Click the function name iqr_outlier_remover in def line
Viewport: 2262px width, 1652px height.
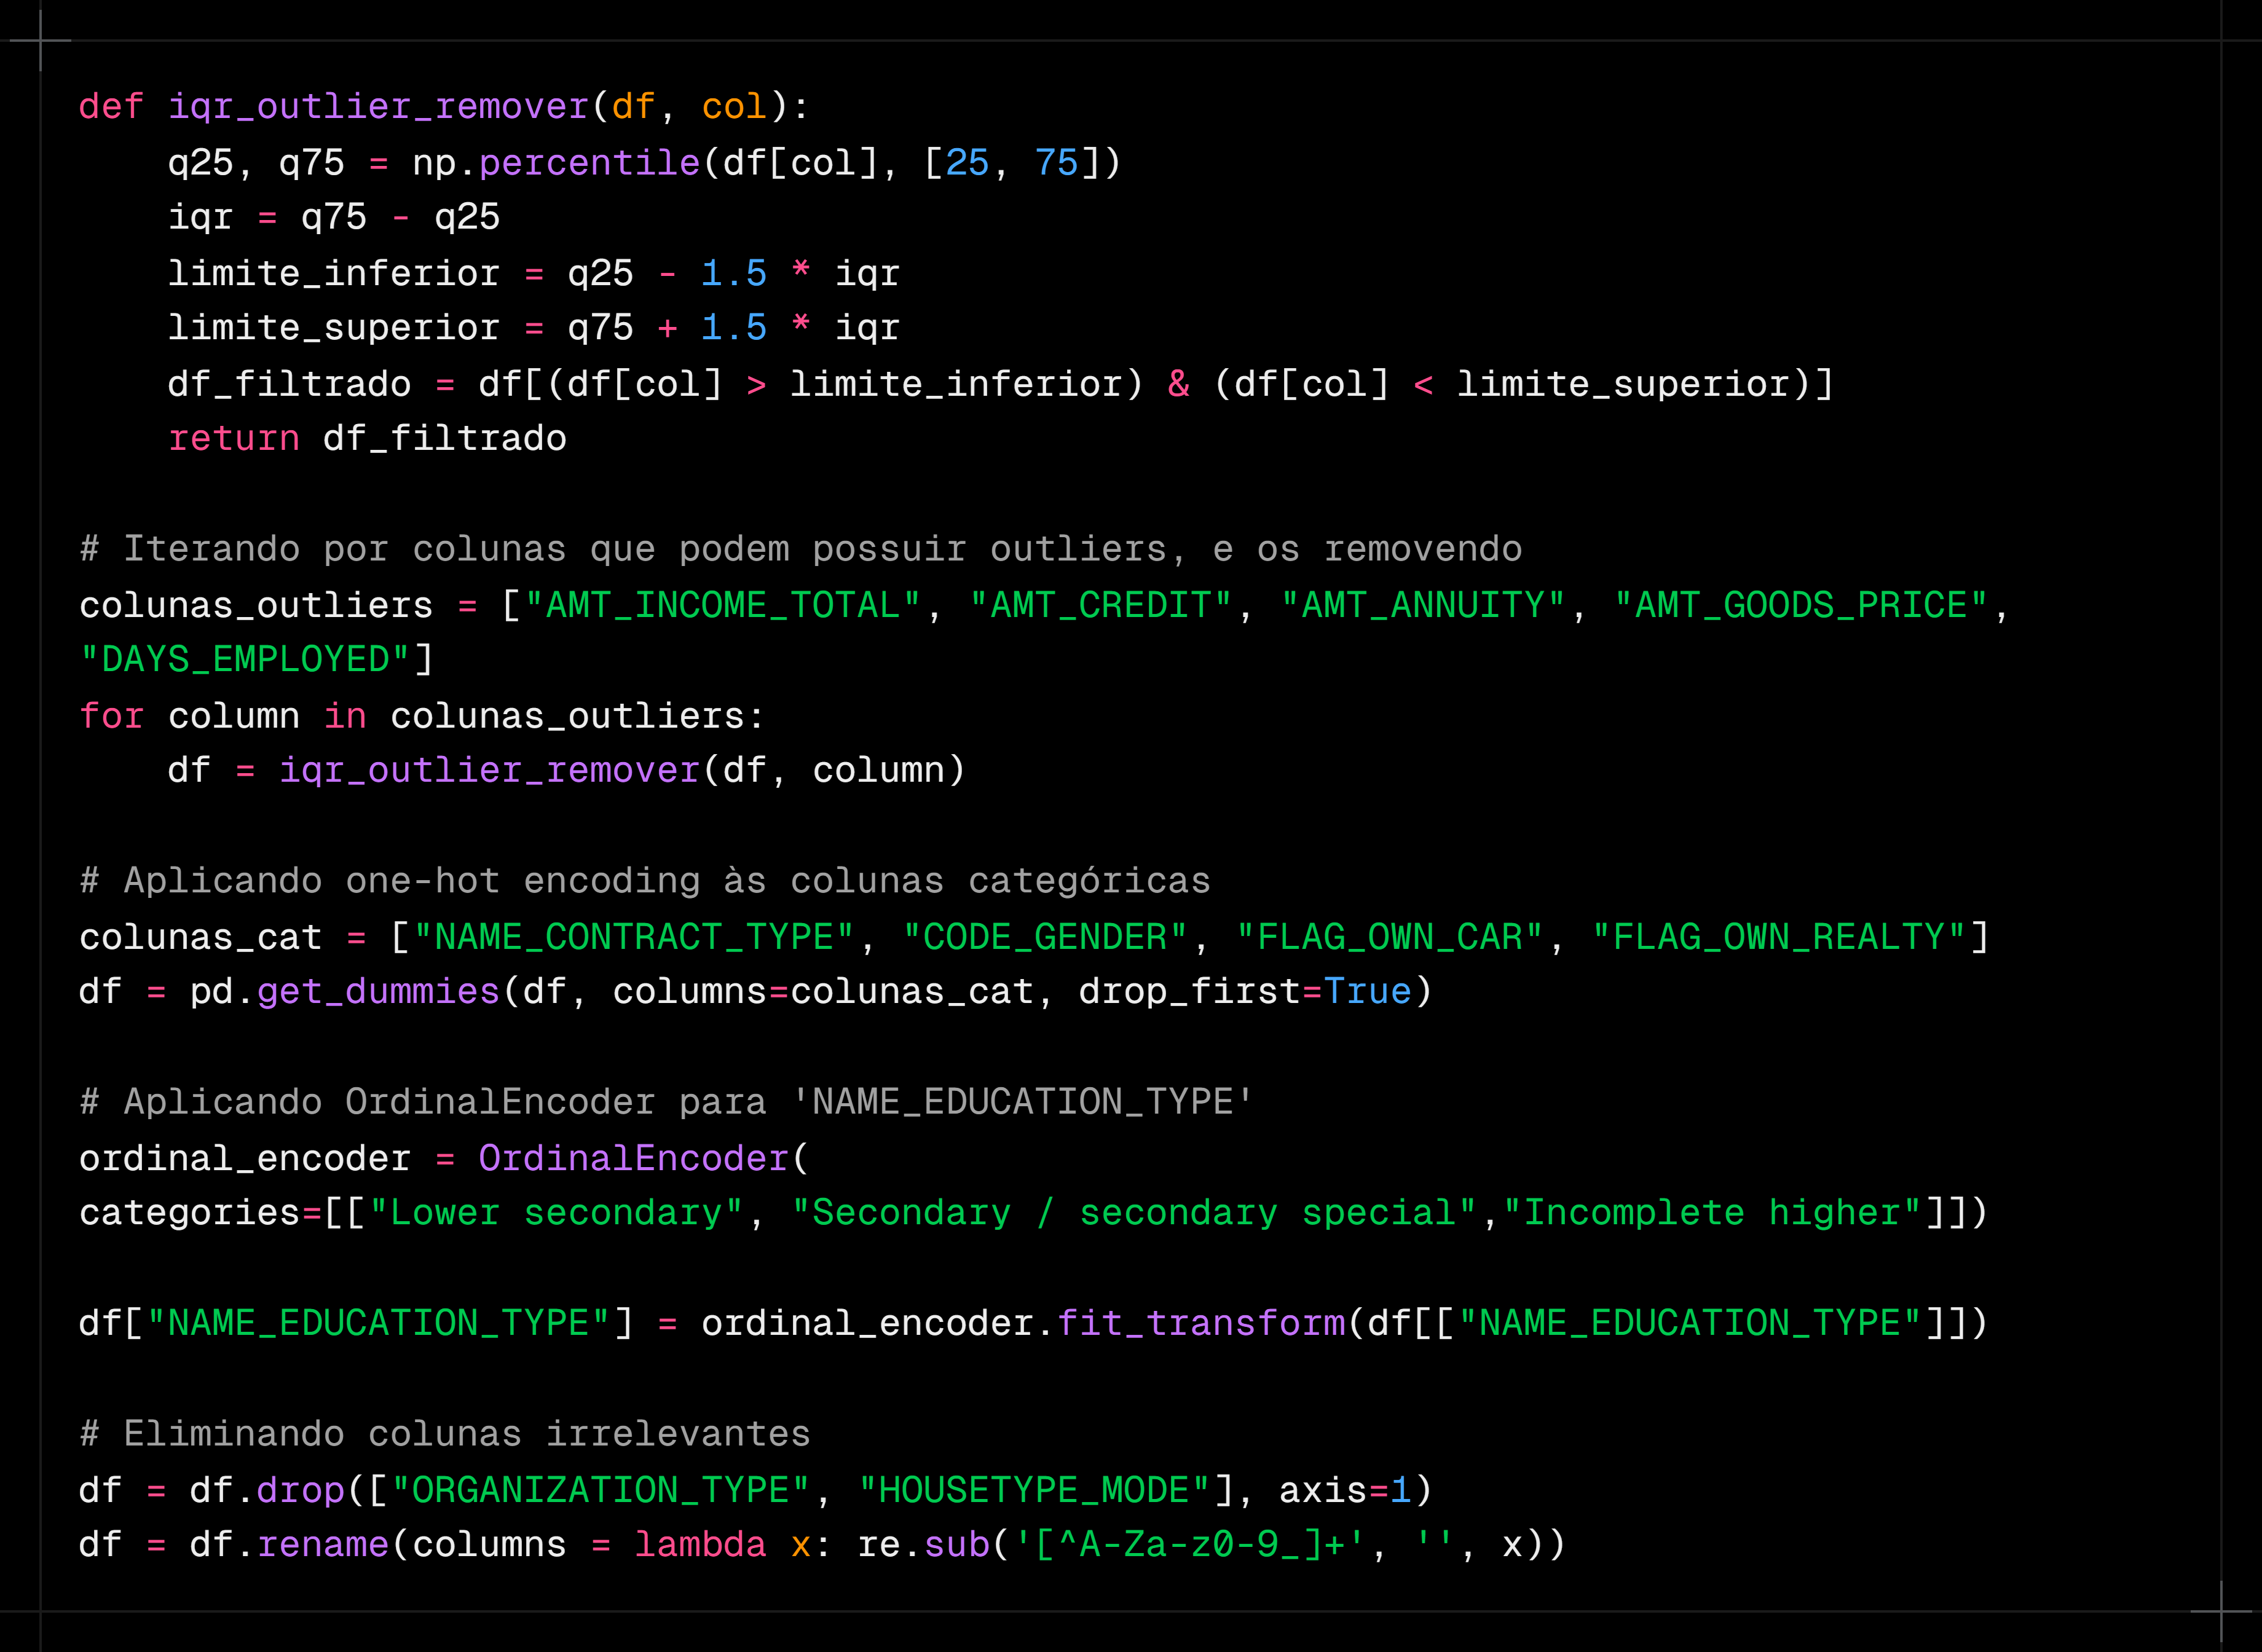point(378,107)
